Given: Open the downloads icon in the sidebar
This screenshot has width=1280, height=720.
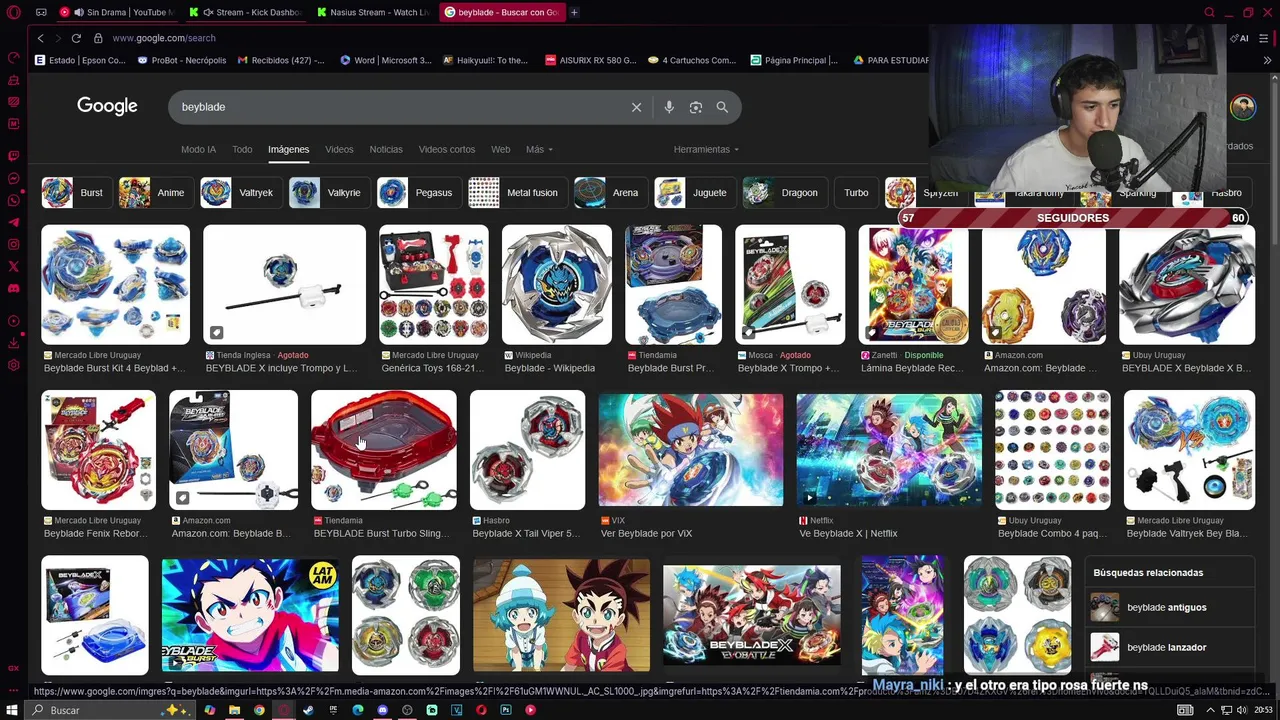Looking at the screenshot, I should [14, 343].
